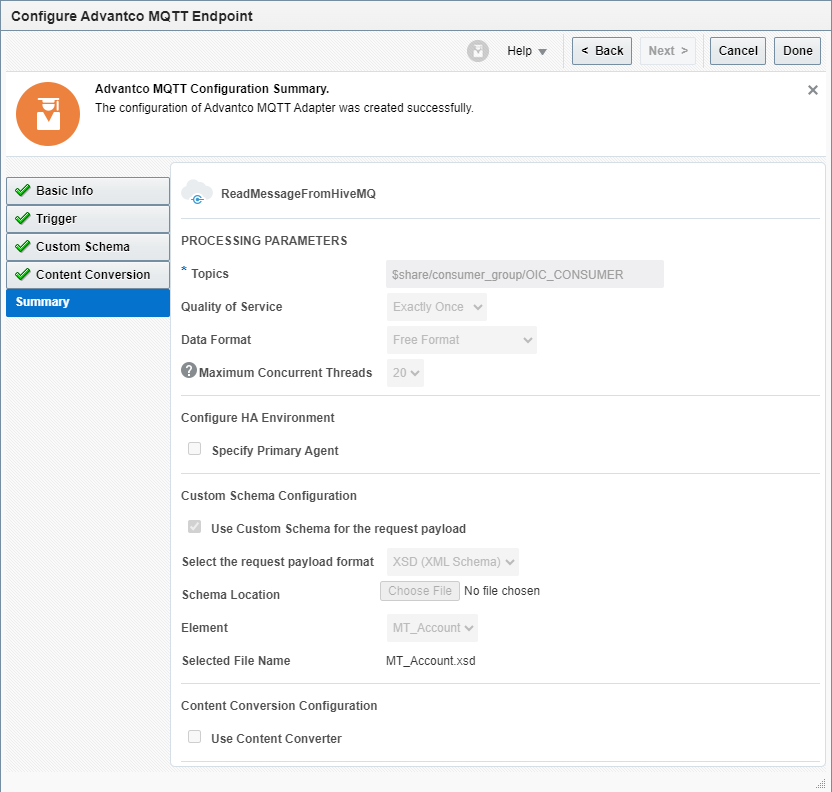Click the round icon left of Help
Viewport: 832px width, 792px height.
(x=478, y=51)
